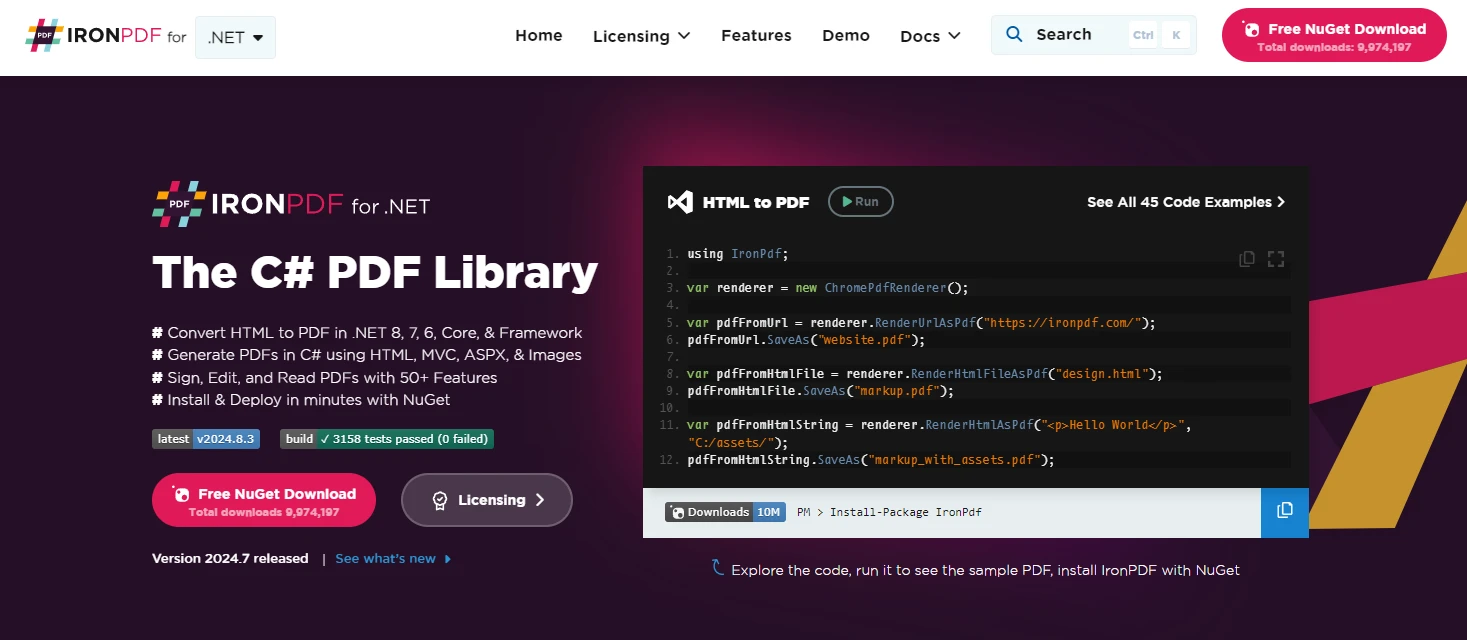Follow the See what's new link
Image resolution: width=1467 pixels, height=640 pixels.
pyautogui.click(x=393, y=559)
